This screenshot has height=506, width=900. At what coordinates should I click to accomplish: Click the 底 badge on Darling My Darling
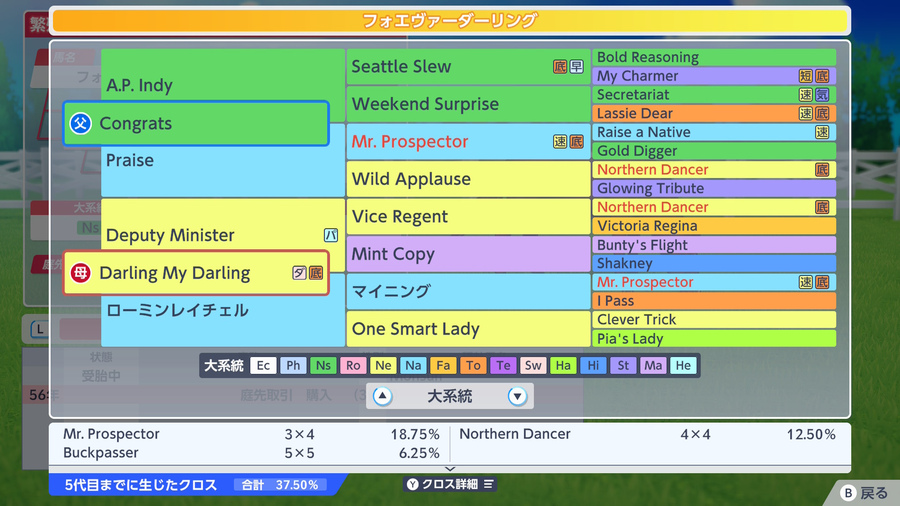(316, 273)
